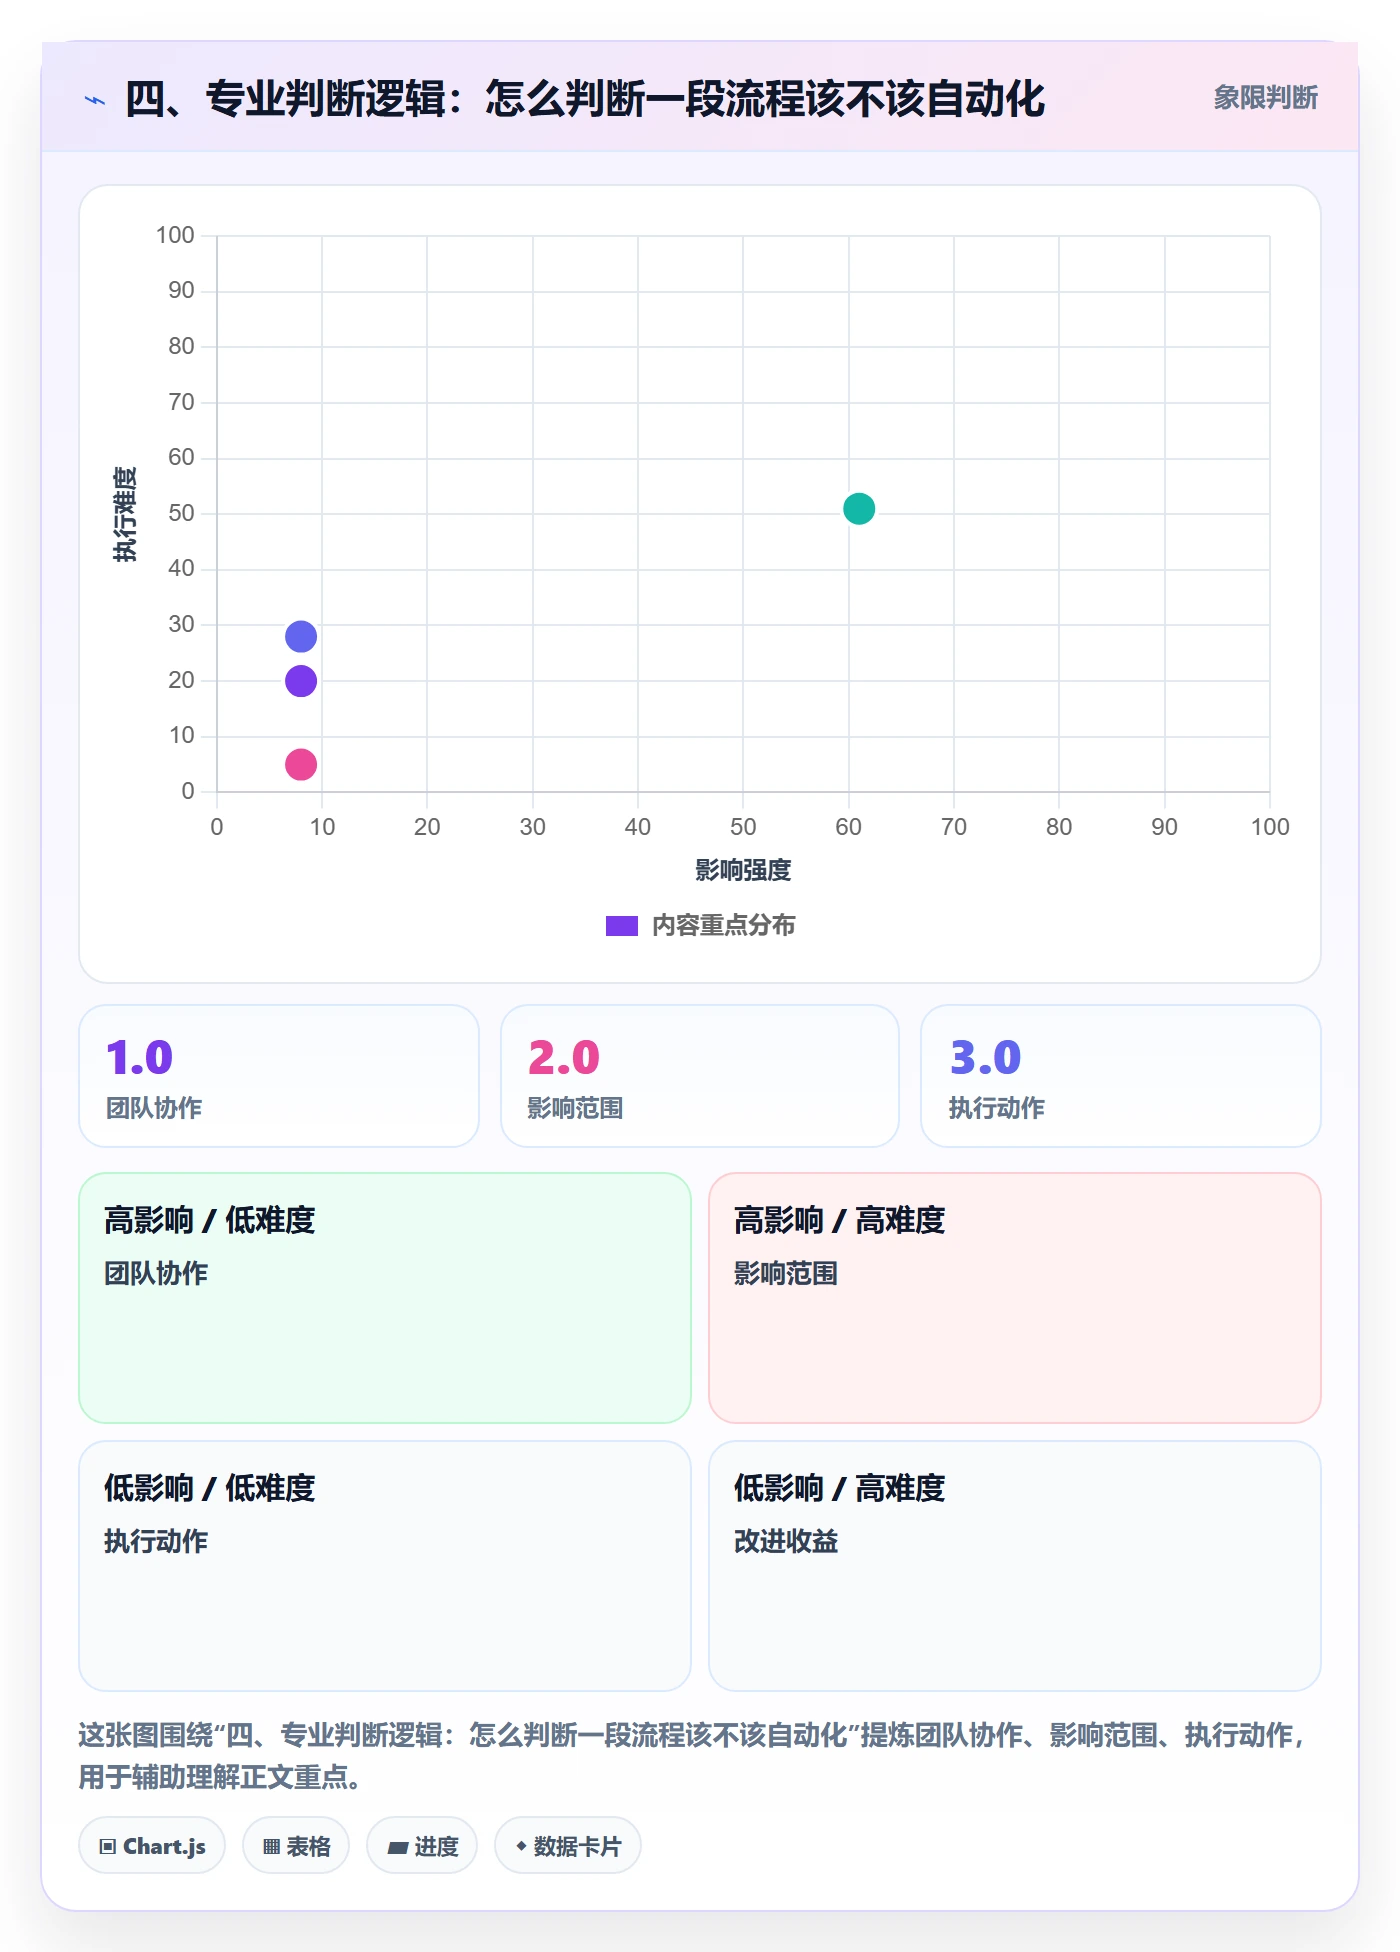Image resolution: width=1400 pixels, height=1952 pixels.
Task: Click the 低影响 / 低难度 quadrant card
Action: 385,1566
